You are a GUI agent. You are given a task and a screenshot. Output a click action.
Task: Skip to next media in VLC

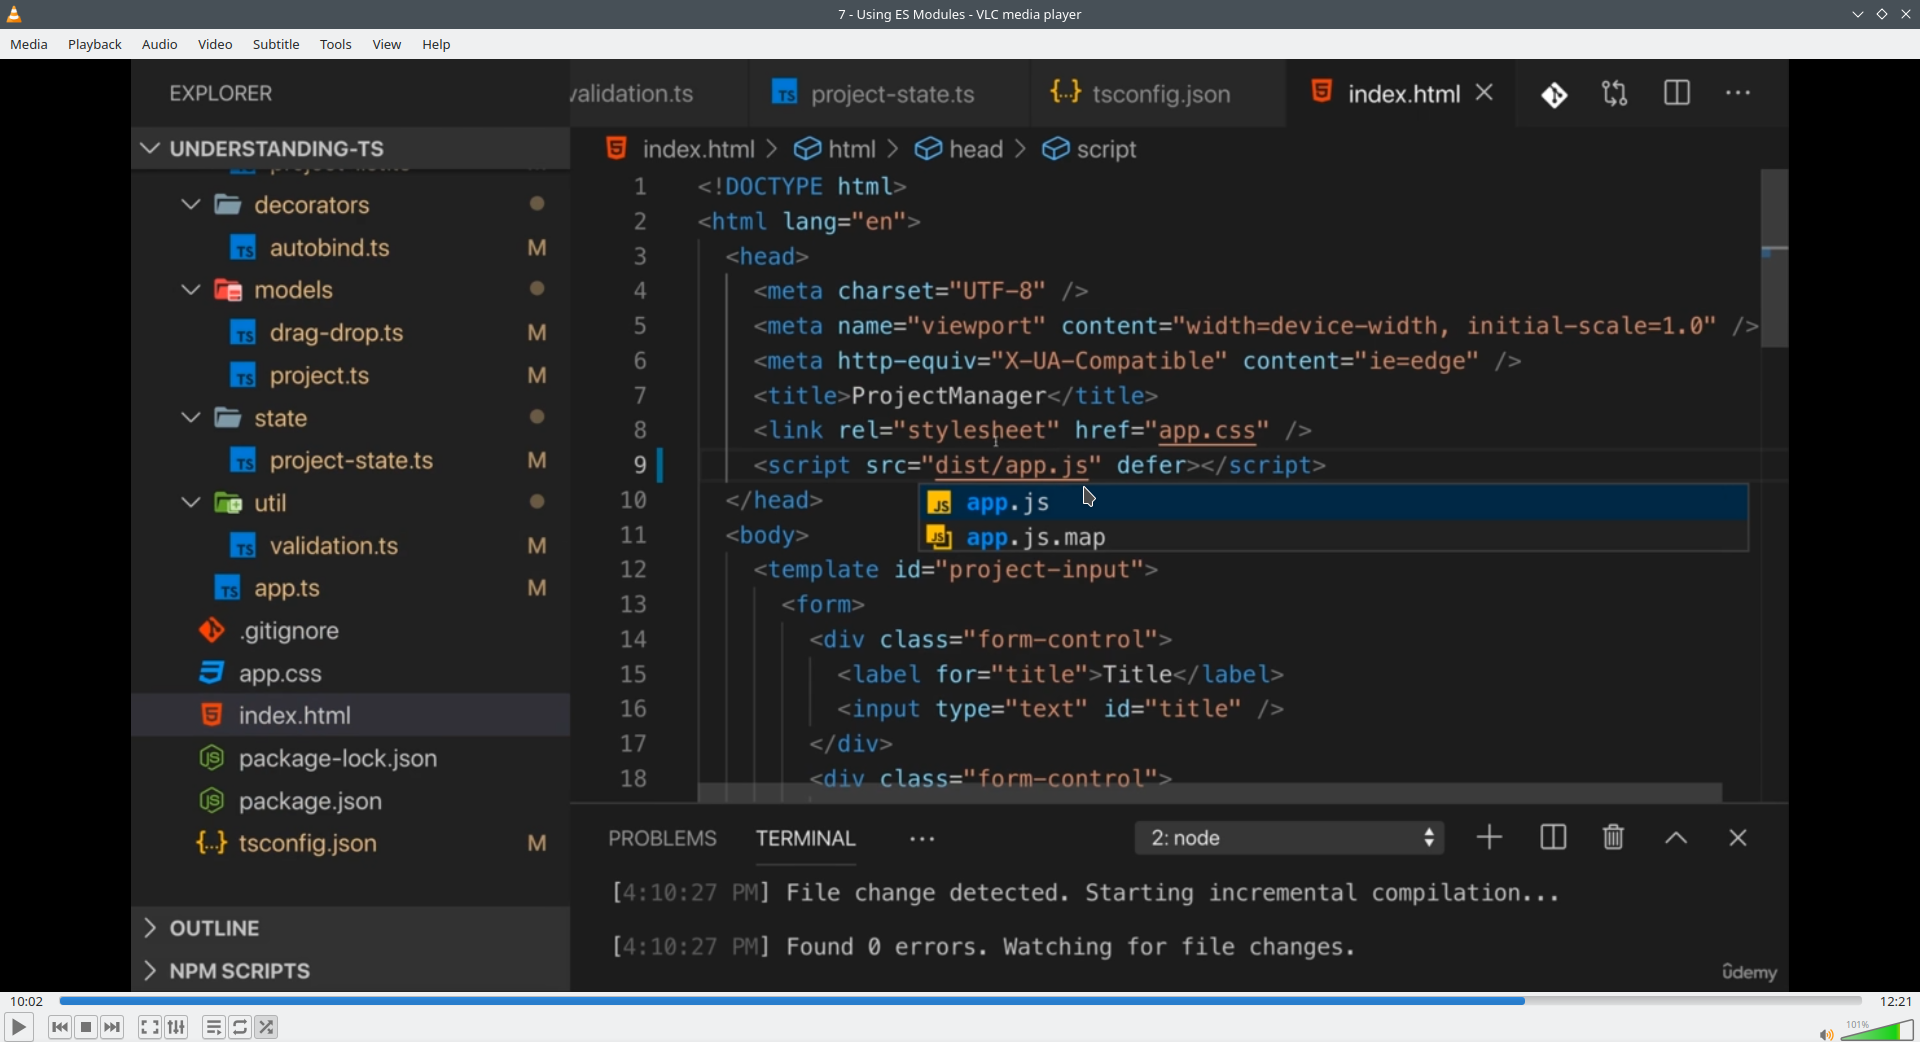pos(113,1027)
